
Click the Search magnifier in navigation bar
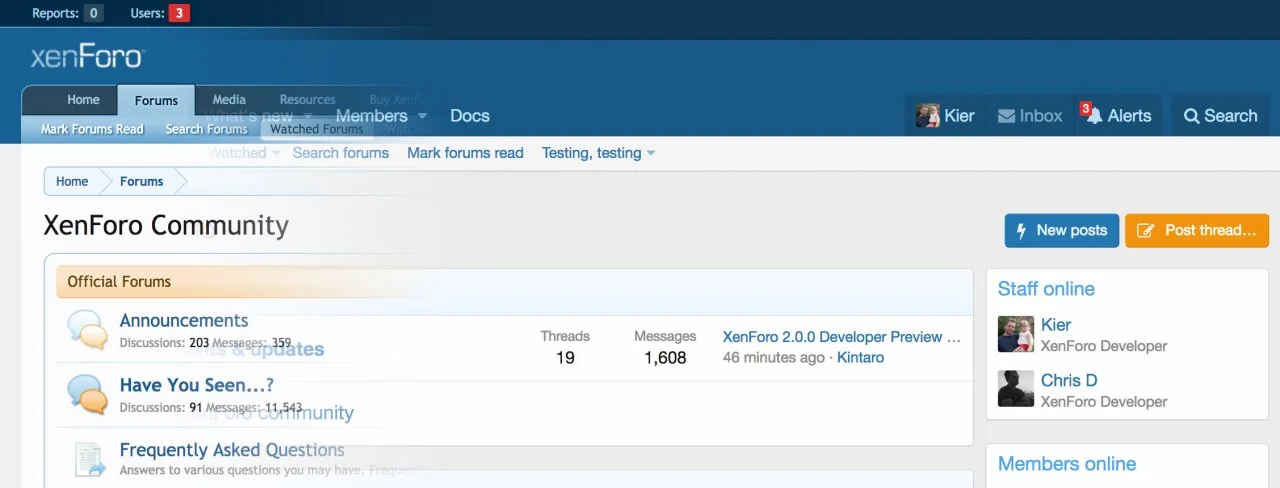coord(1191,117)
